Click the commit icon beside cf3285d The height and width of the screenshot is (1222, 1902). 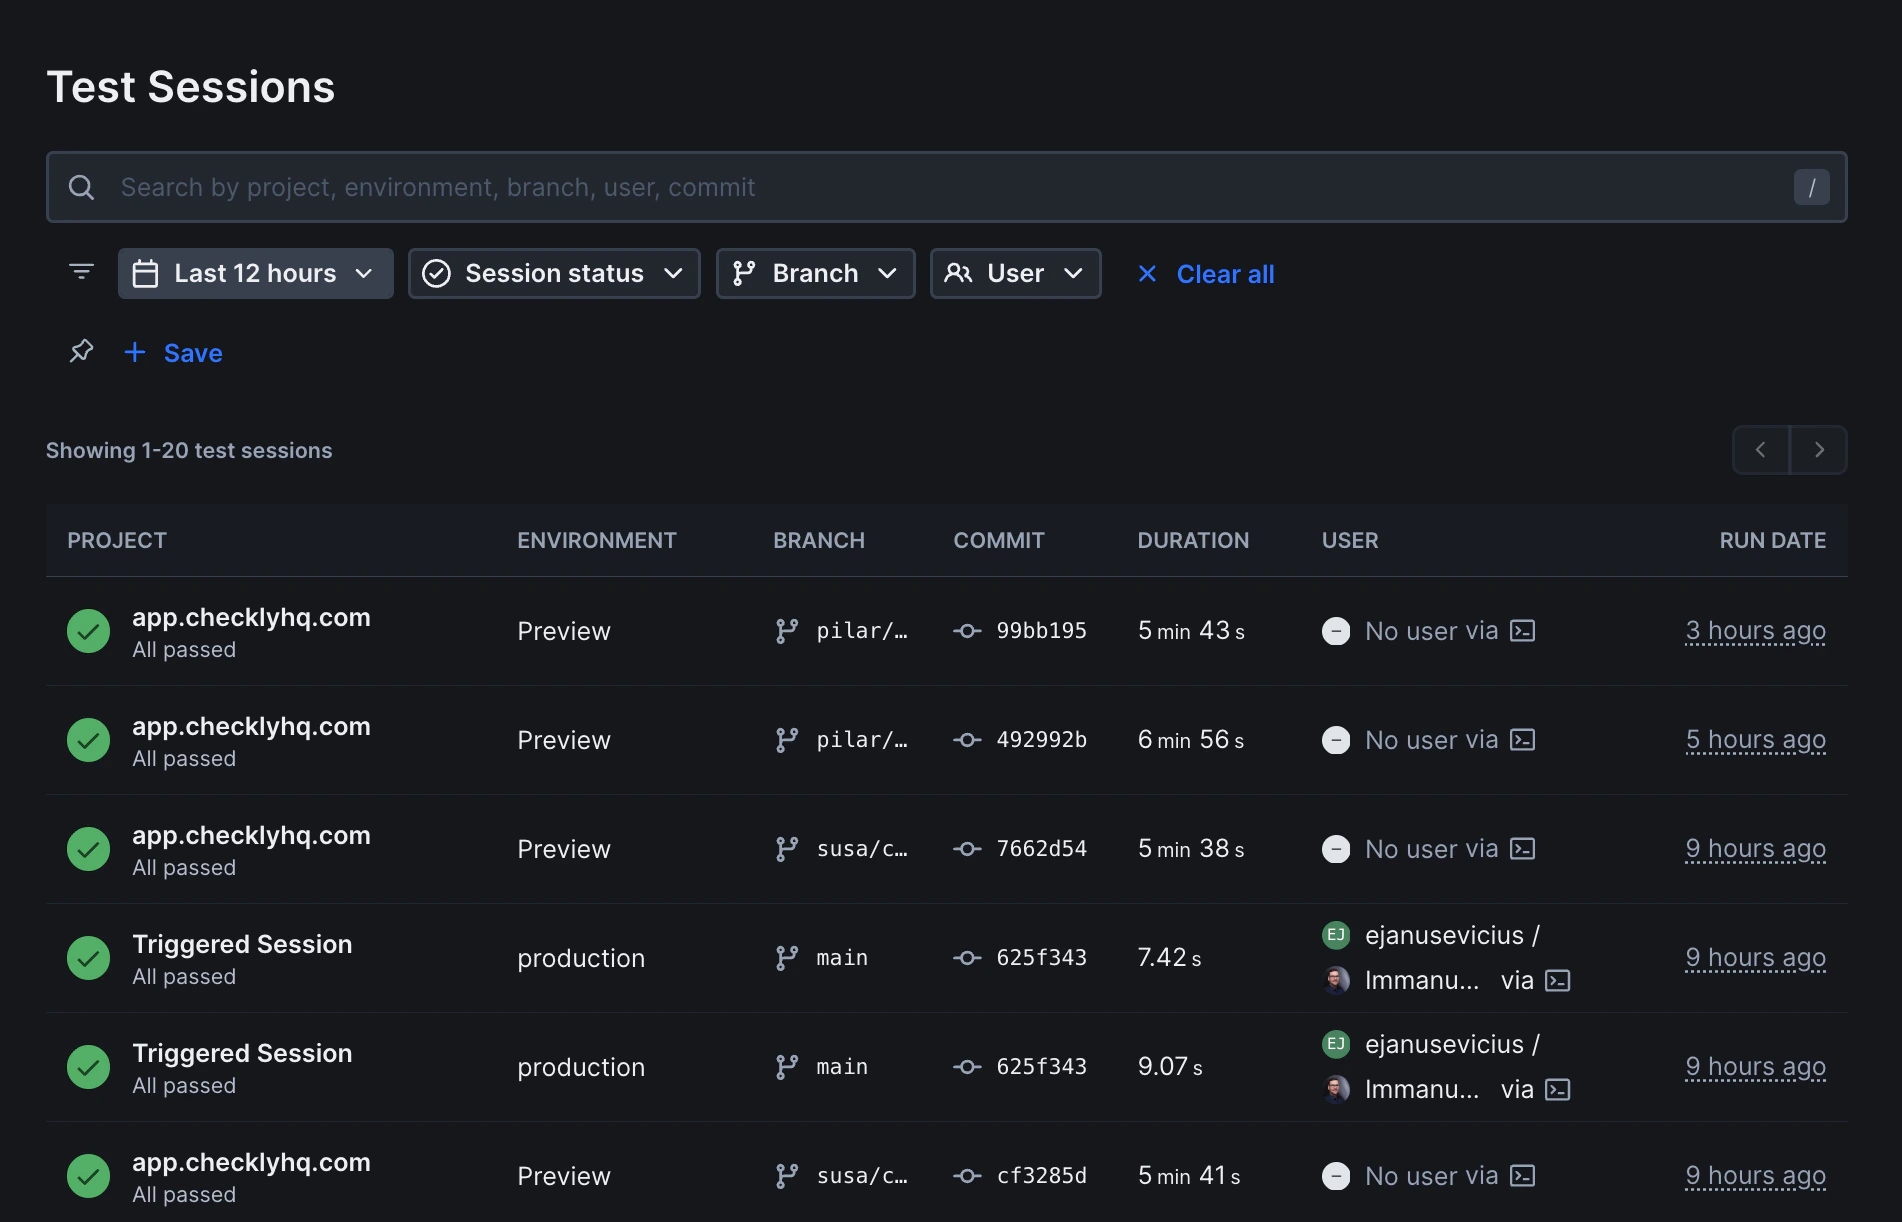tap(966, 1176)
